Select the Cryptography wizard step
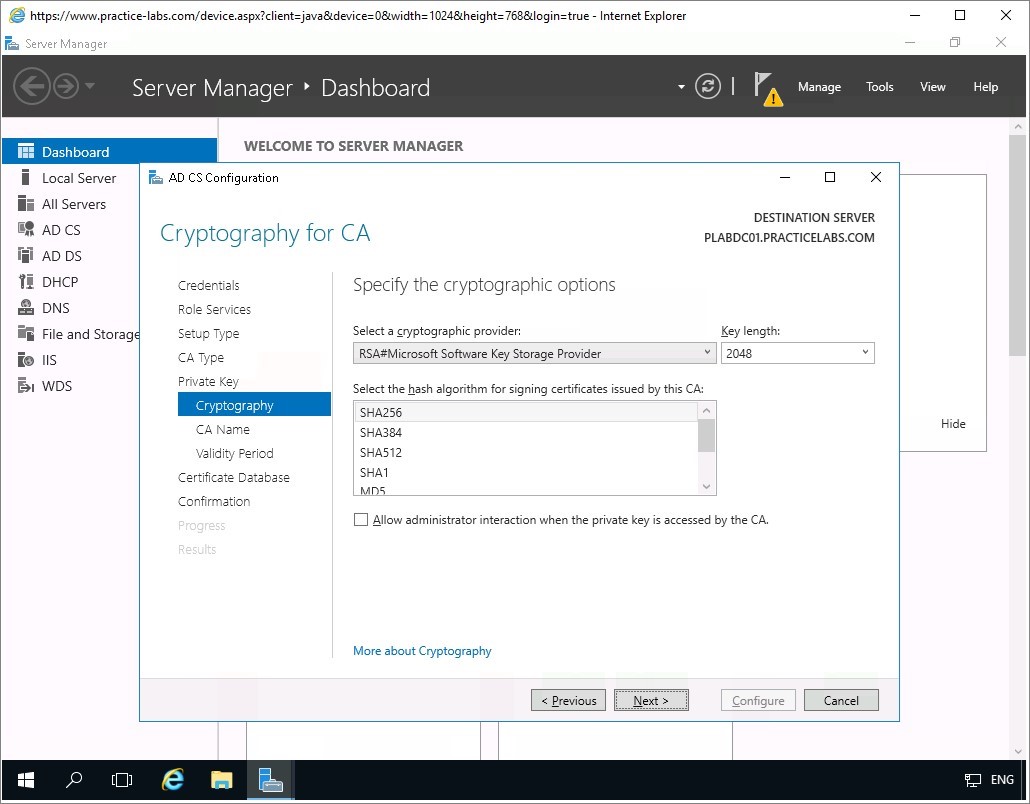 [x=254, y=405]
